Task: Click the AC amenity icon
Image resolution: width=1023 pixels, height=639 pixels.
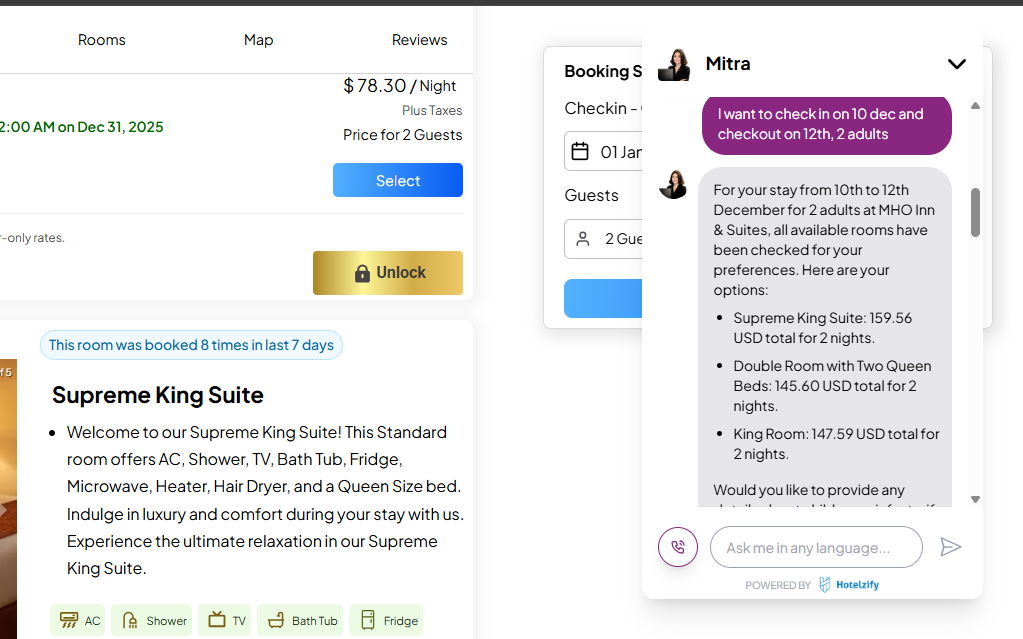Action: tap(69, 621)
